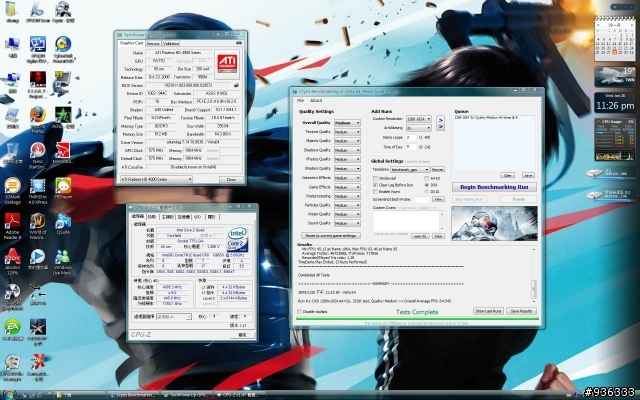Click the Windows Start orb
The image size is (640, 400).
tap(9, 394)
